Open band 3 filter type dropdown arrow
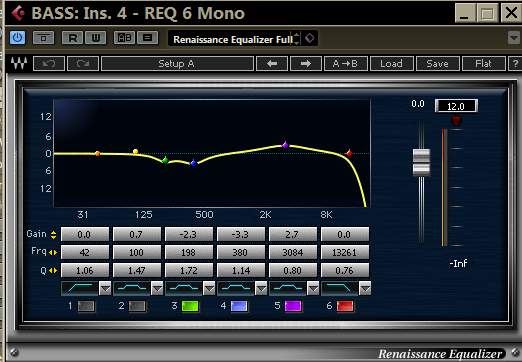The image size is (522, 362). [x=209, y=288]
